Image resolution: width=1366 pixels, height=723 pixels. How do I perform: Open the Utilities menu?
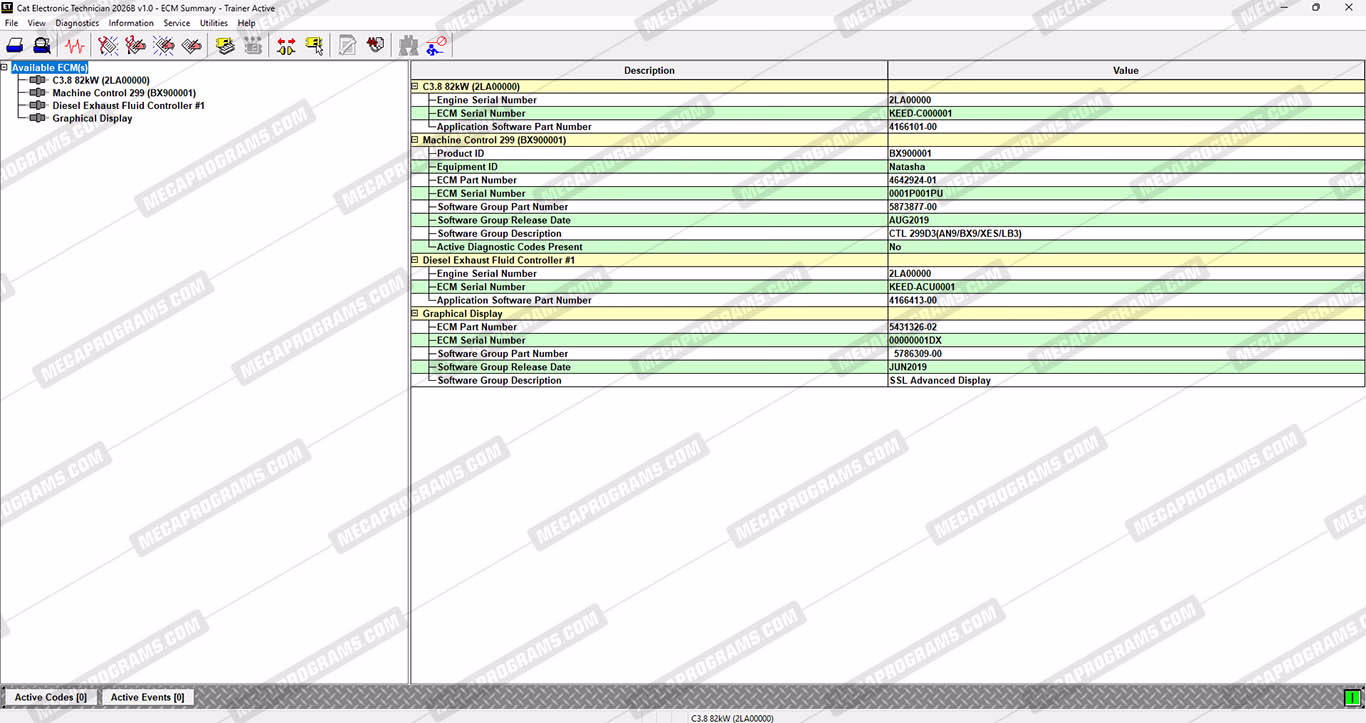pyautogui.click(x=214, y=23)
